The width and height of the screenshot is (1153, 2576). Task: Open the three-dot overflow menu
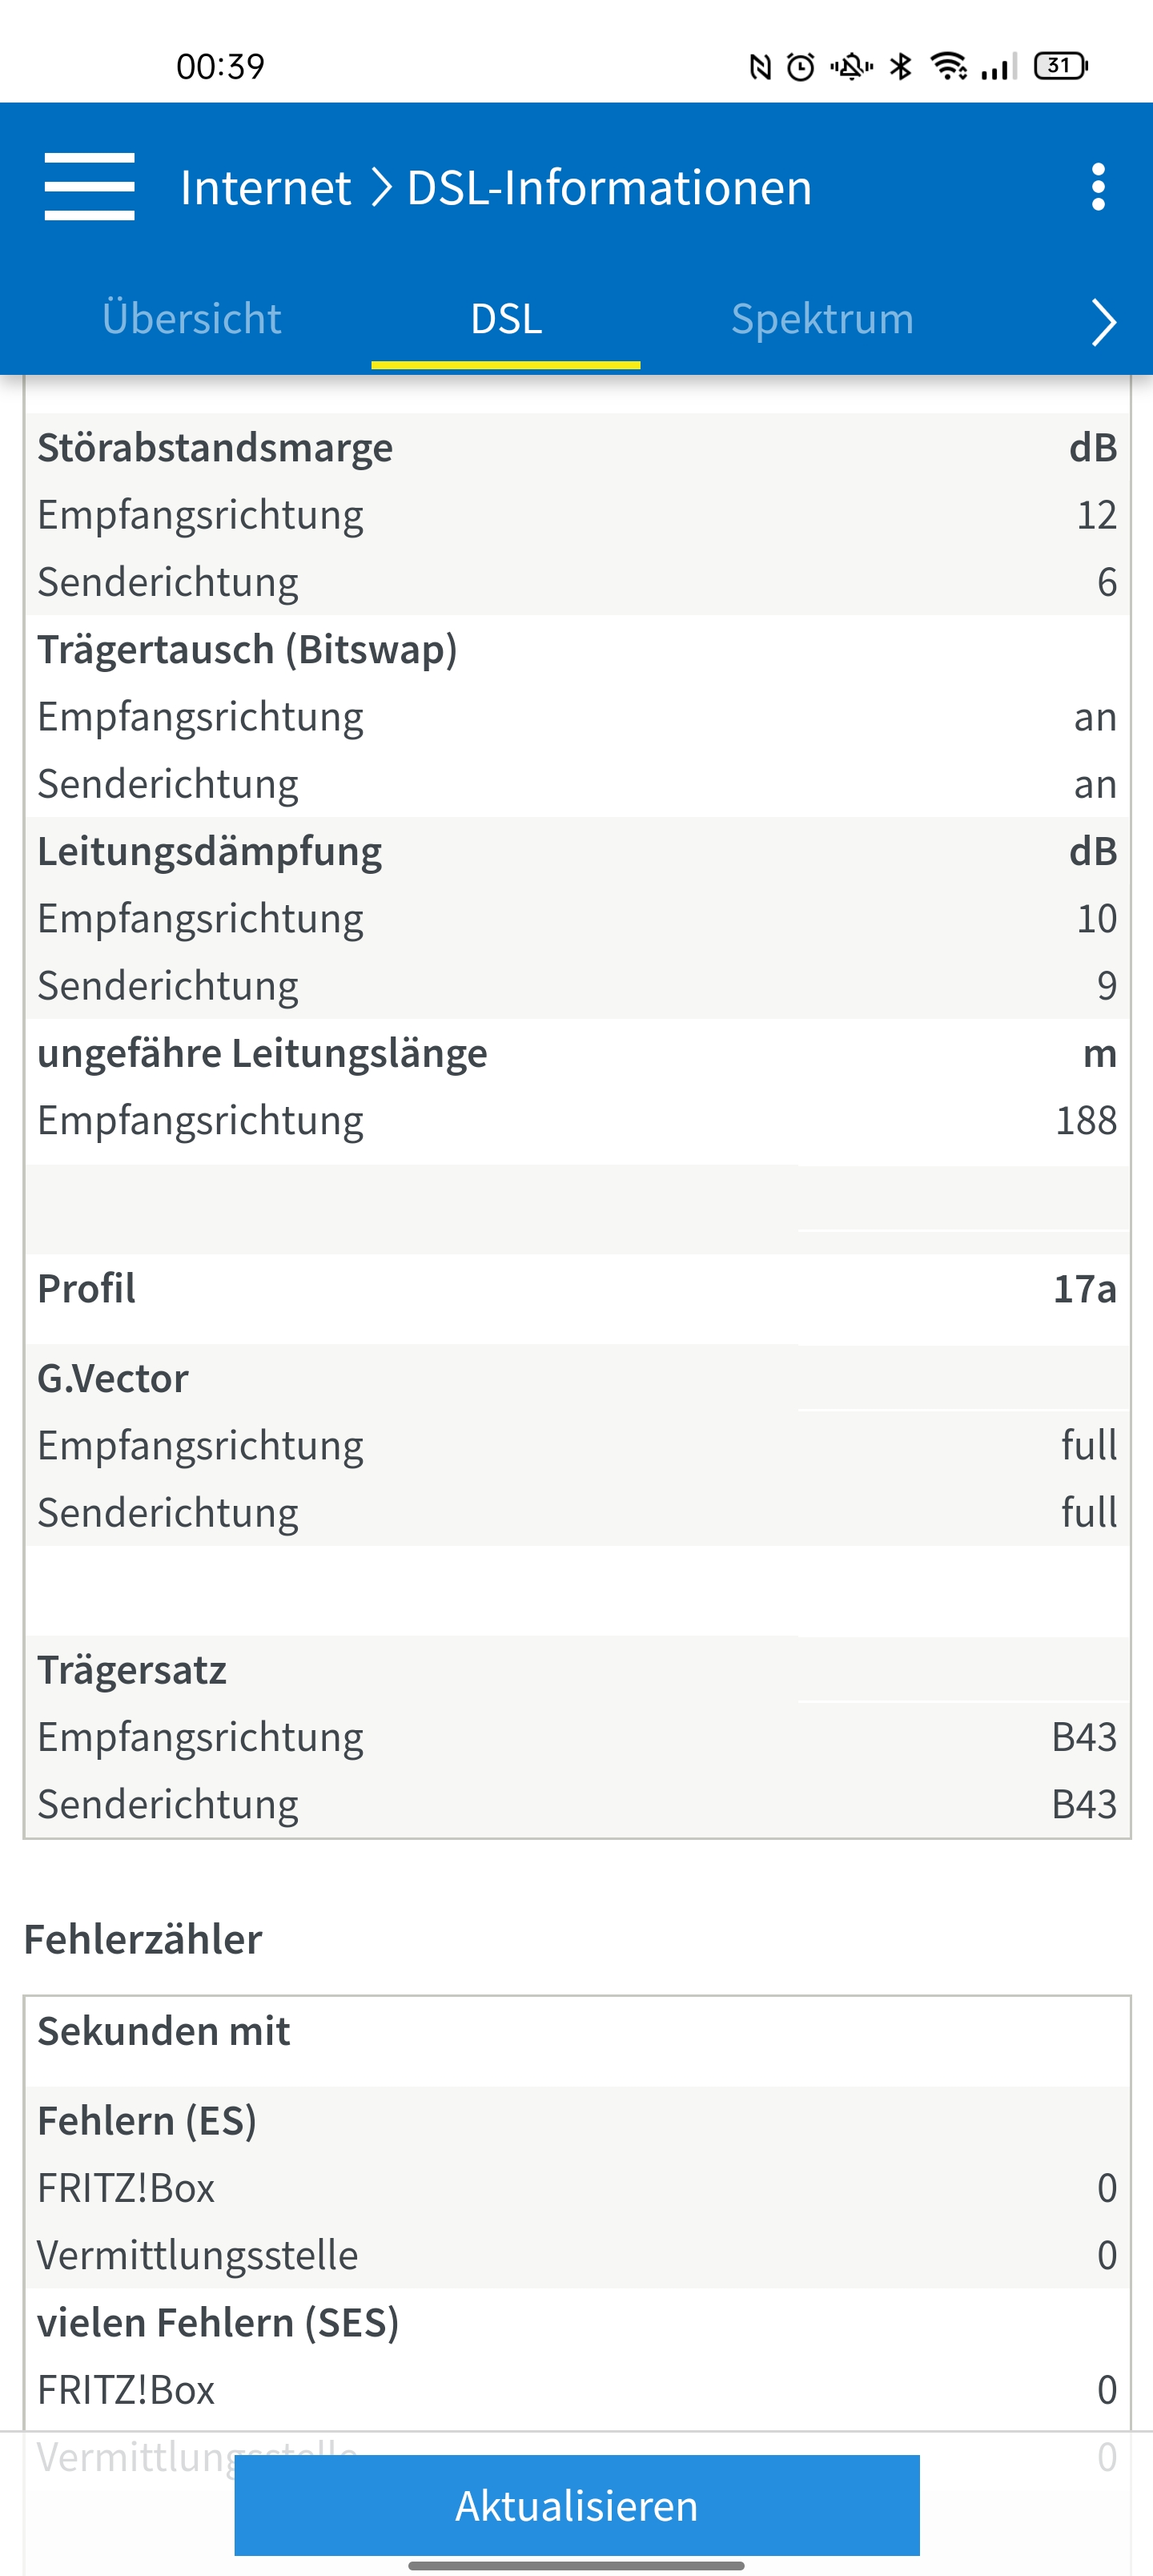(x=1098, y=187)
